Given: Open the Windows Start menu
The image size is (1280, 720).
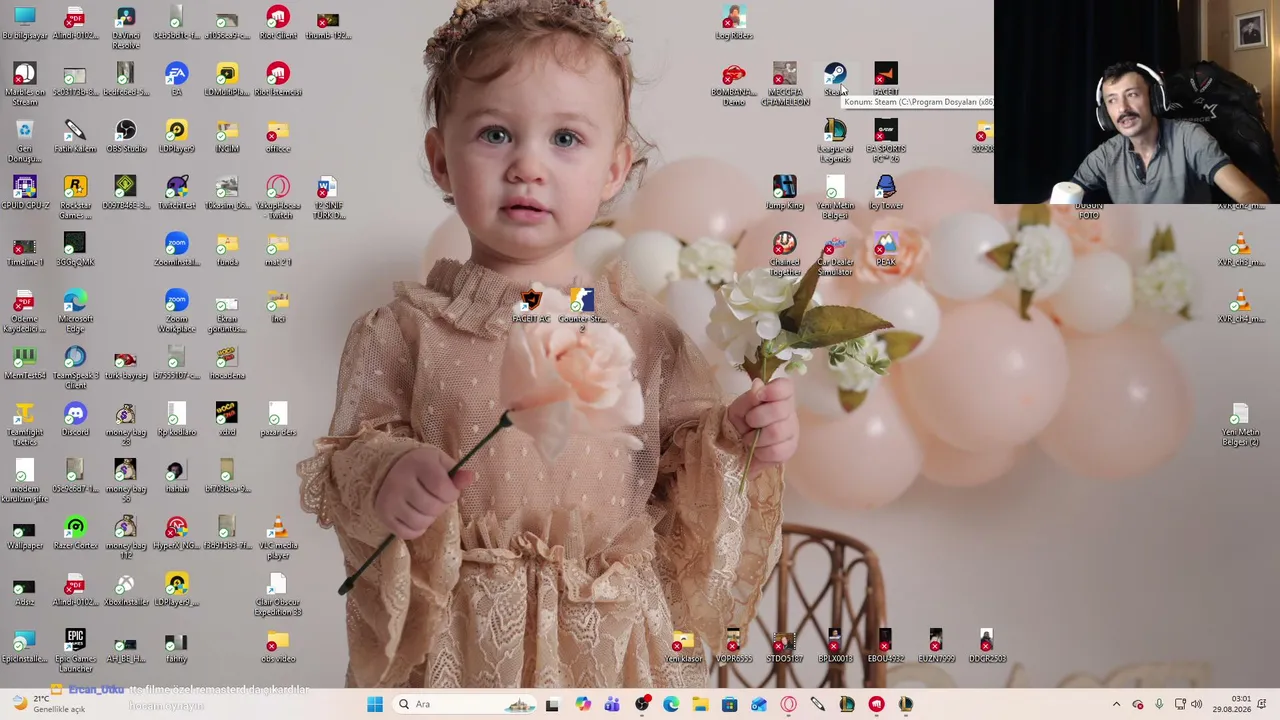Looking at the screenshot, I should point(374,704).
